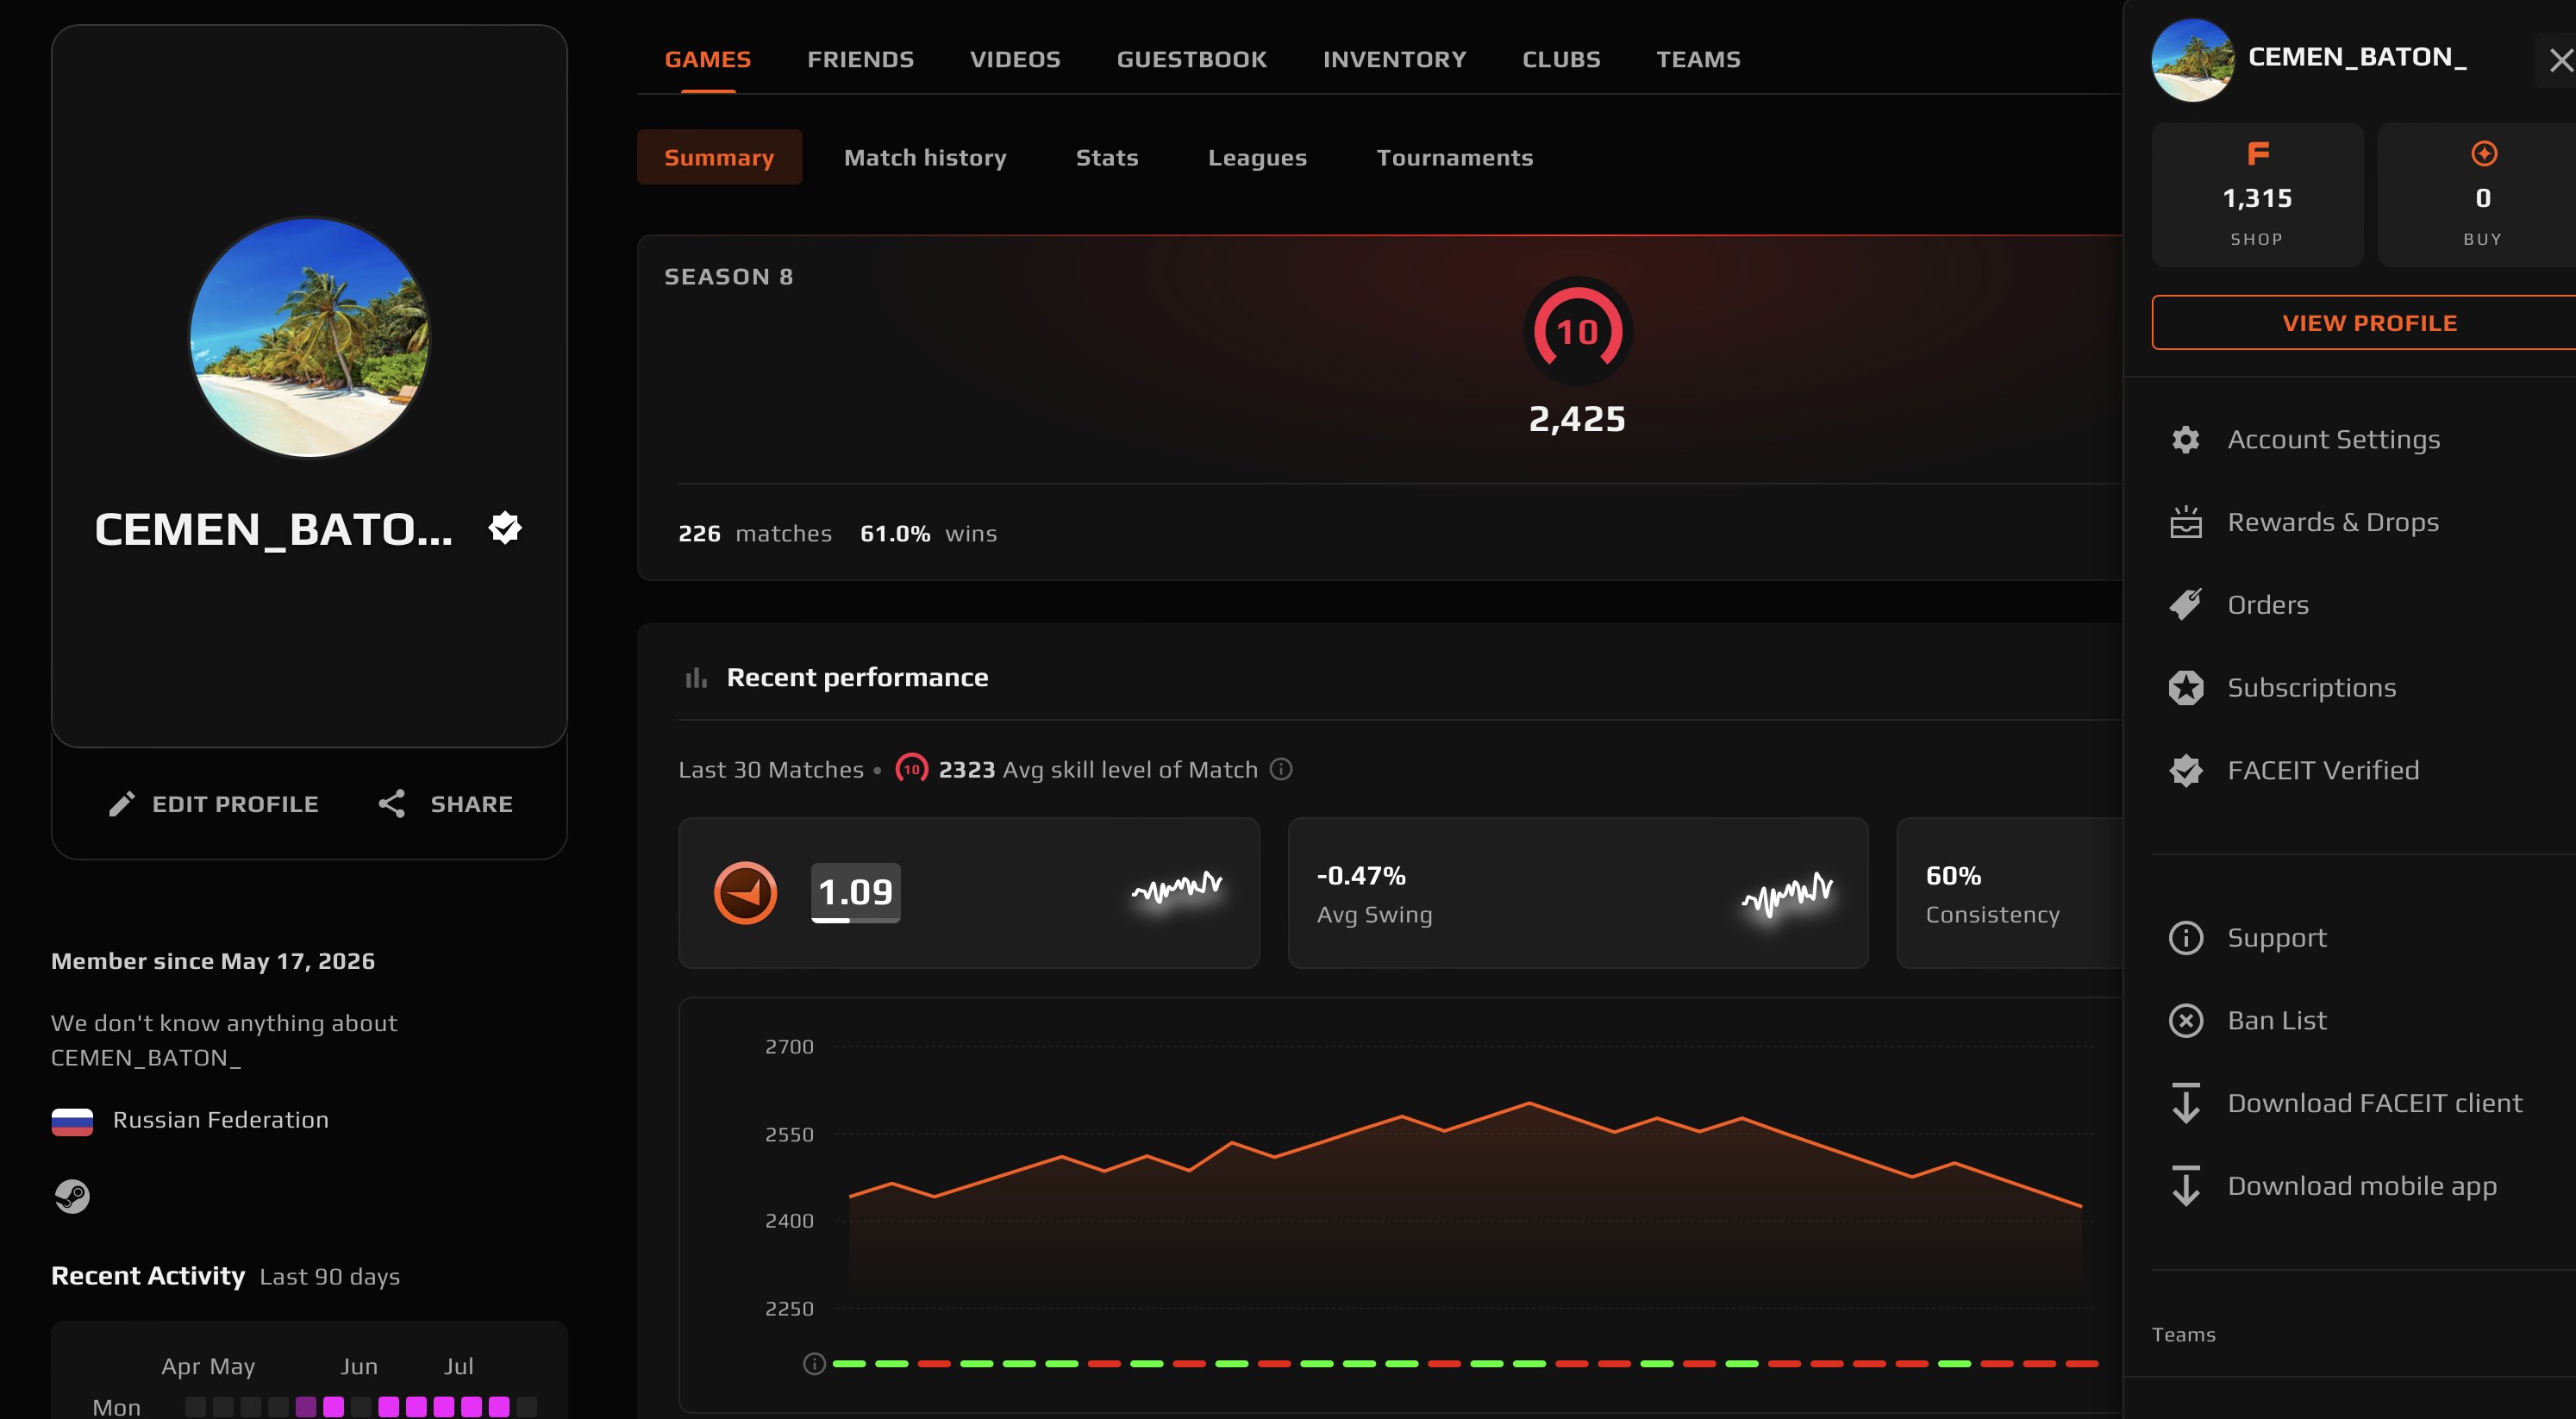Click Download FACEIT client link
Screen dimensions: 2576x1419
(2374, 1103)
